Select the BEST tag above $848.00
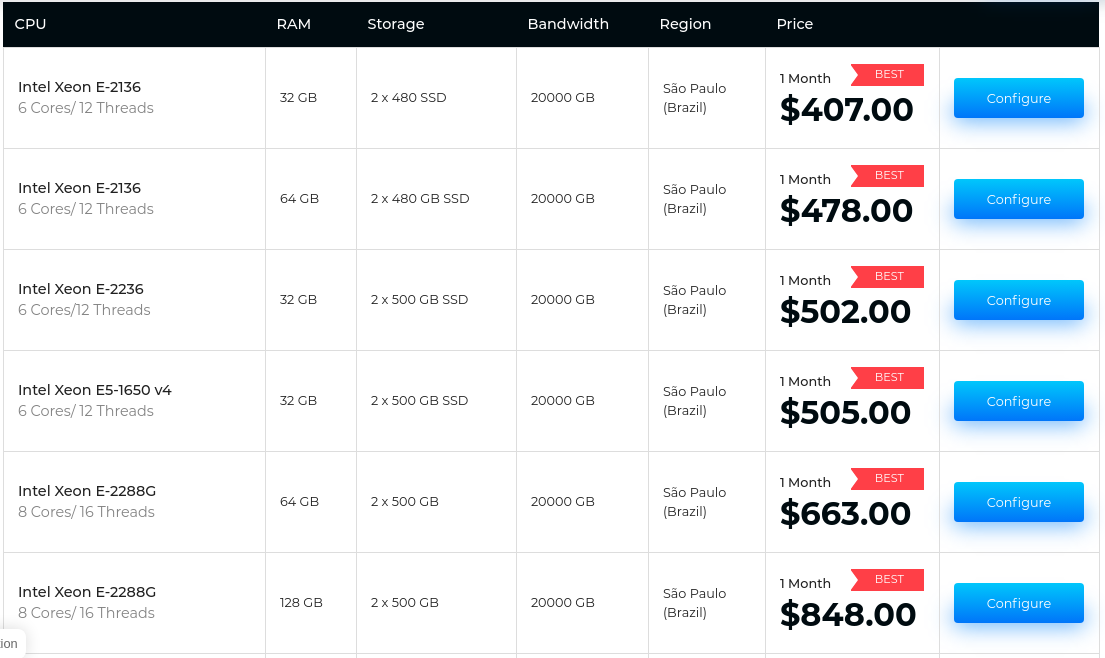The width and height of the screenshot is (1105, 658). [888, 580]
